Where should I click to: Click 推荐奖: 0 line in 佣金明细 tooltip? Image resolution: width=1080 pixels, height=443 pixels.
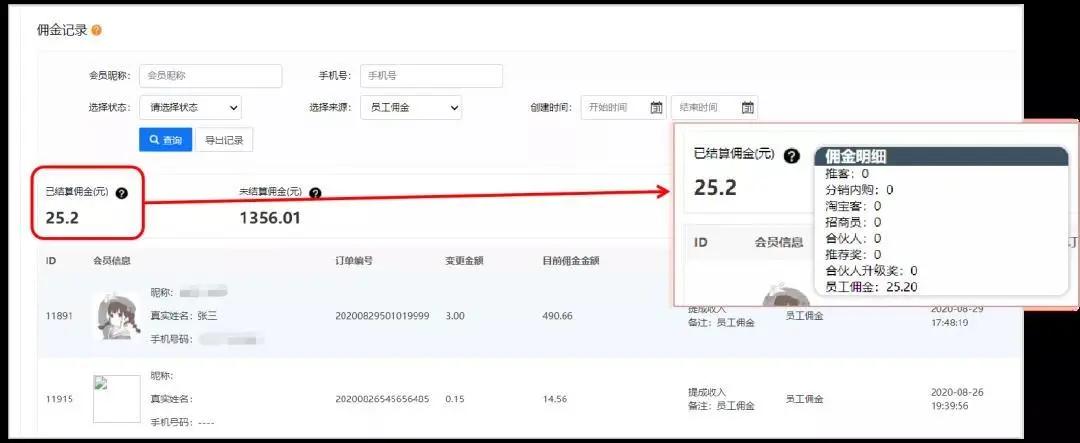(853, 255)
